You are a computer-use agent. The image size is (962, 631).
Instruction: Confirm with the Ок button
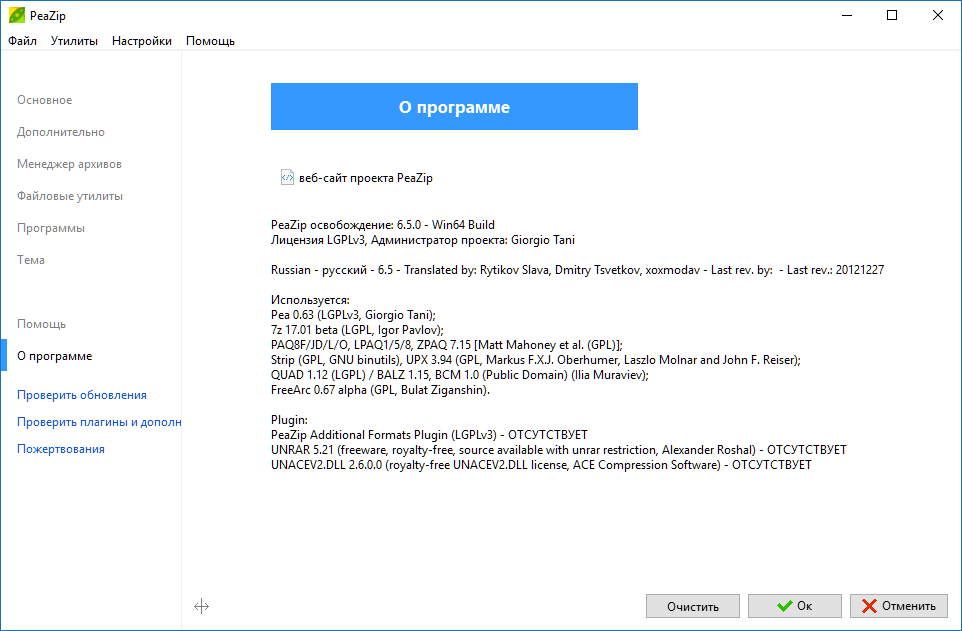pos(795,606)
